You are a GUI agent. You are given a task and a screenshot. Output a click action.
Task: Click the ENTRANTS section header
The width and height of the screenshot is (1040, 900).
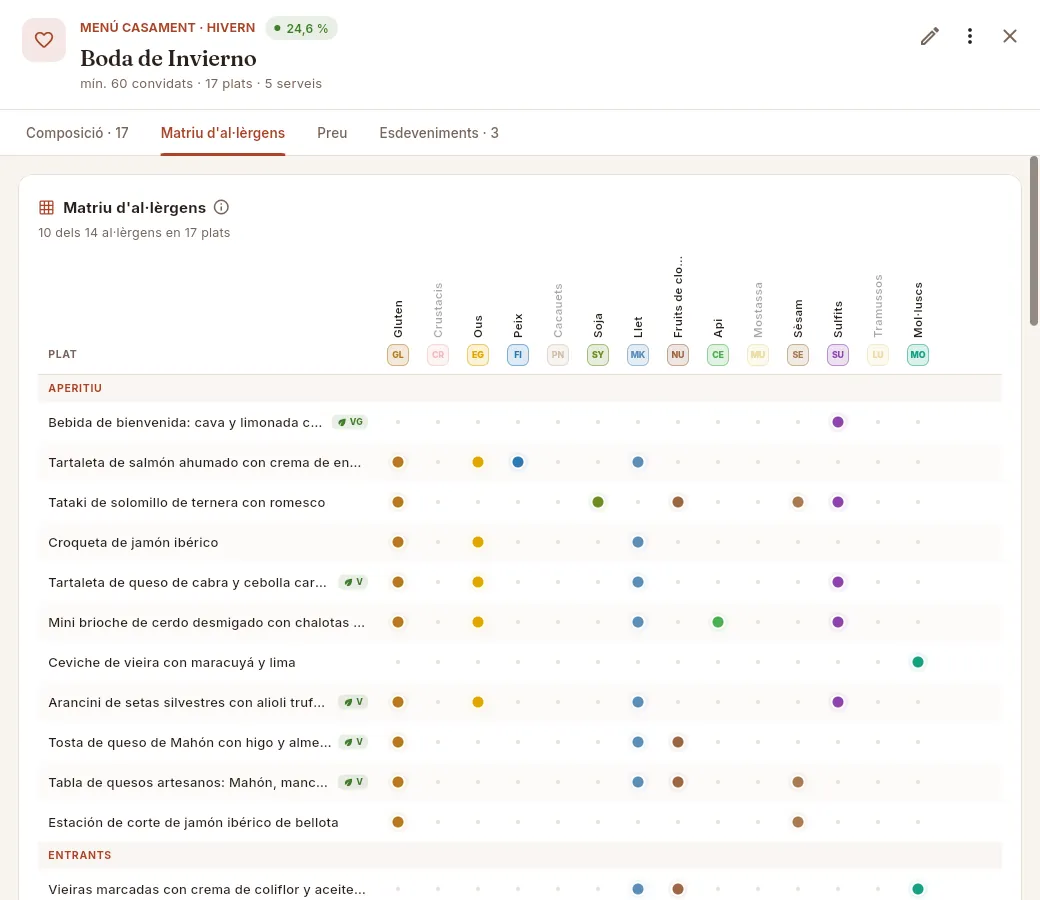(80, 855)
